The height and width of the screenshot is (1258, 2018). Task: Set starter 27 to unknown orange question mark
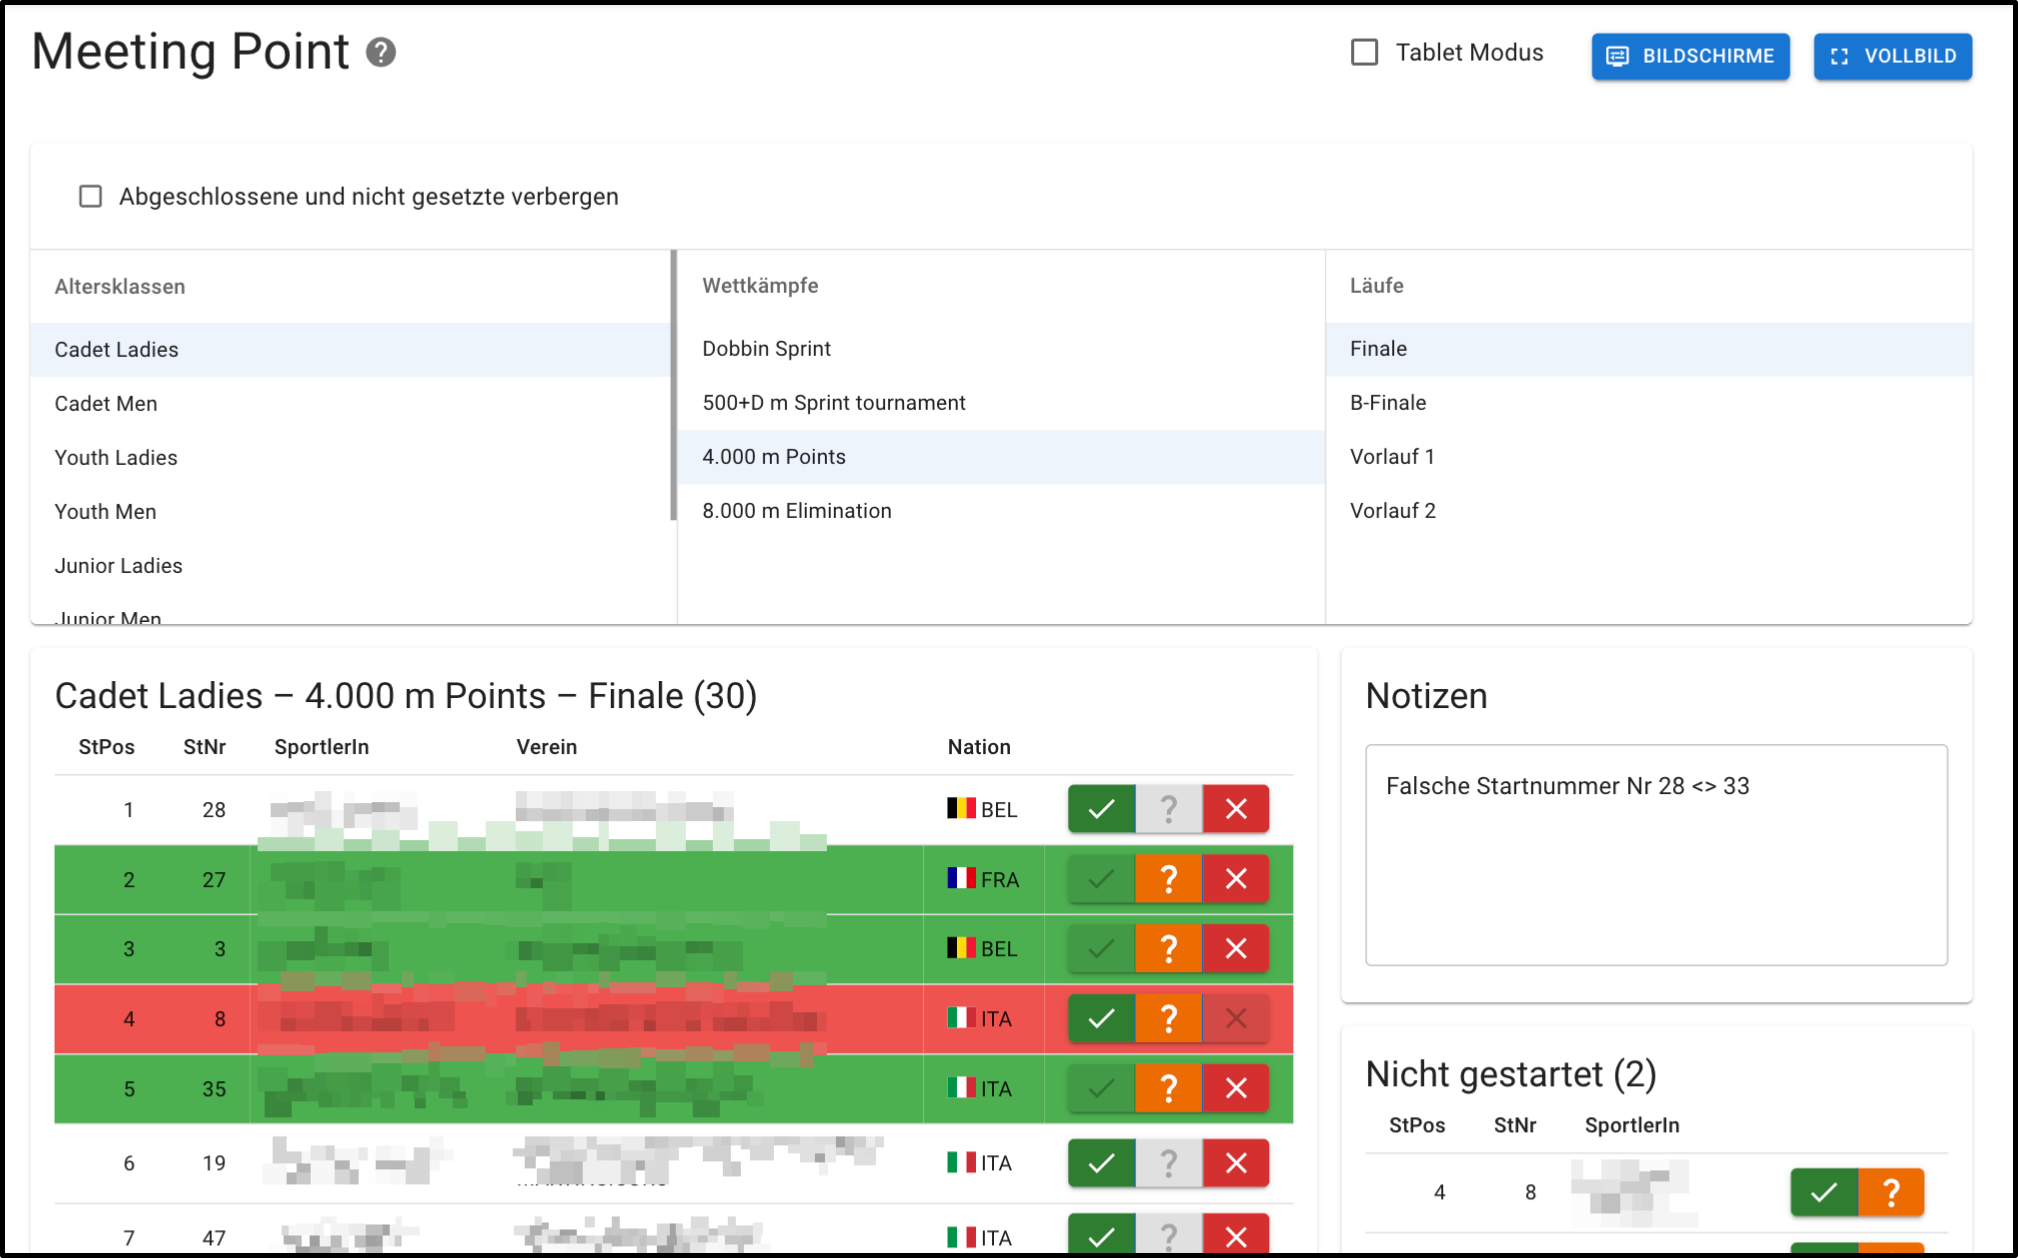pos(1168,879)
